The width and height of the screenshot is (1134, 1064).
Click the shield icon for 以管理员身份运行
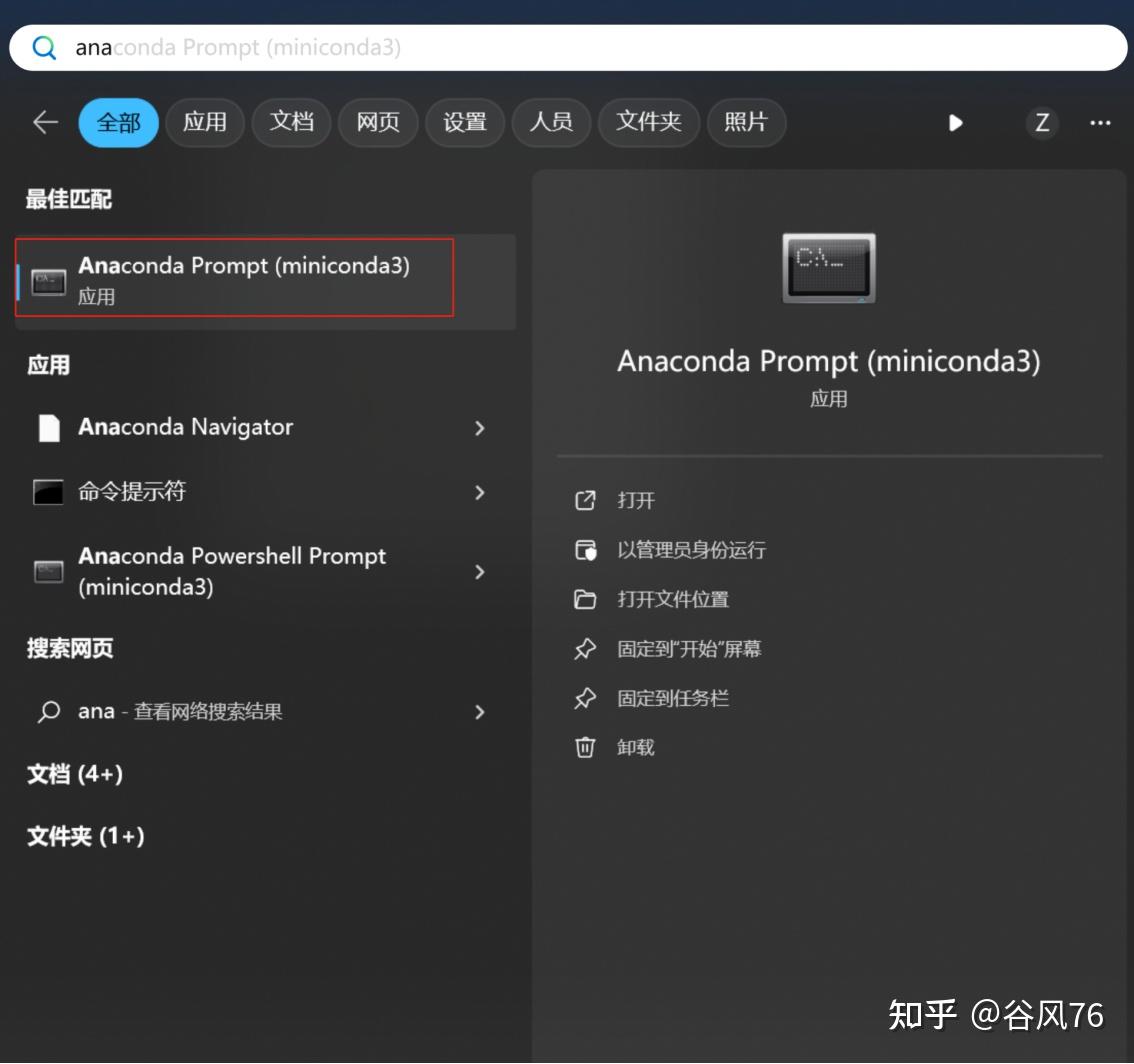[x=585, y=550]
